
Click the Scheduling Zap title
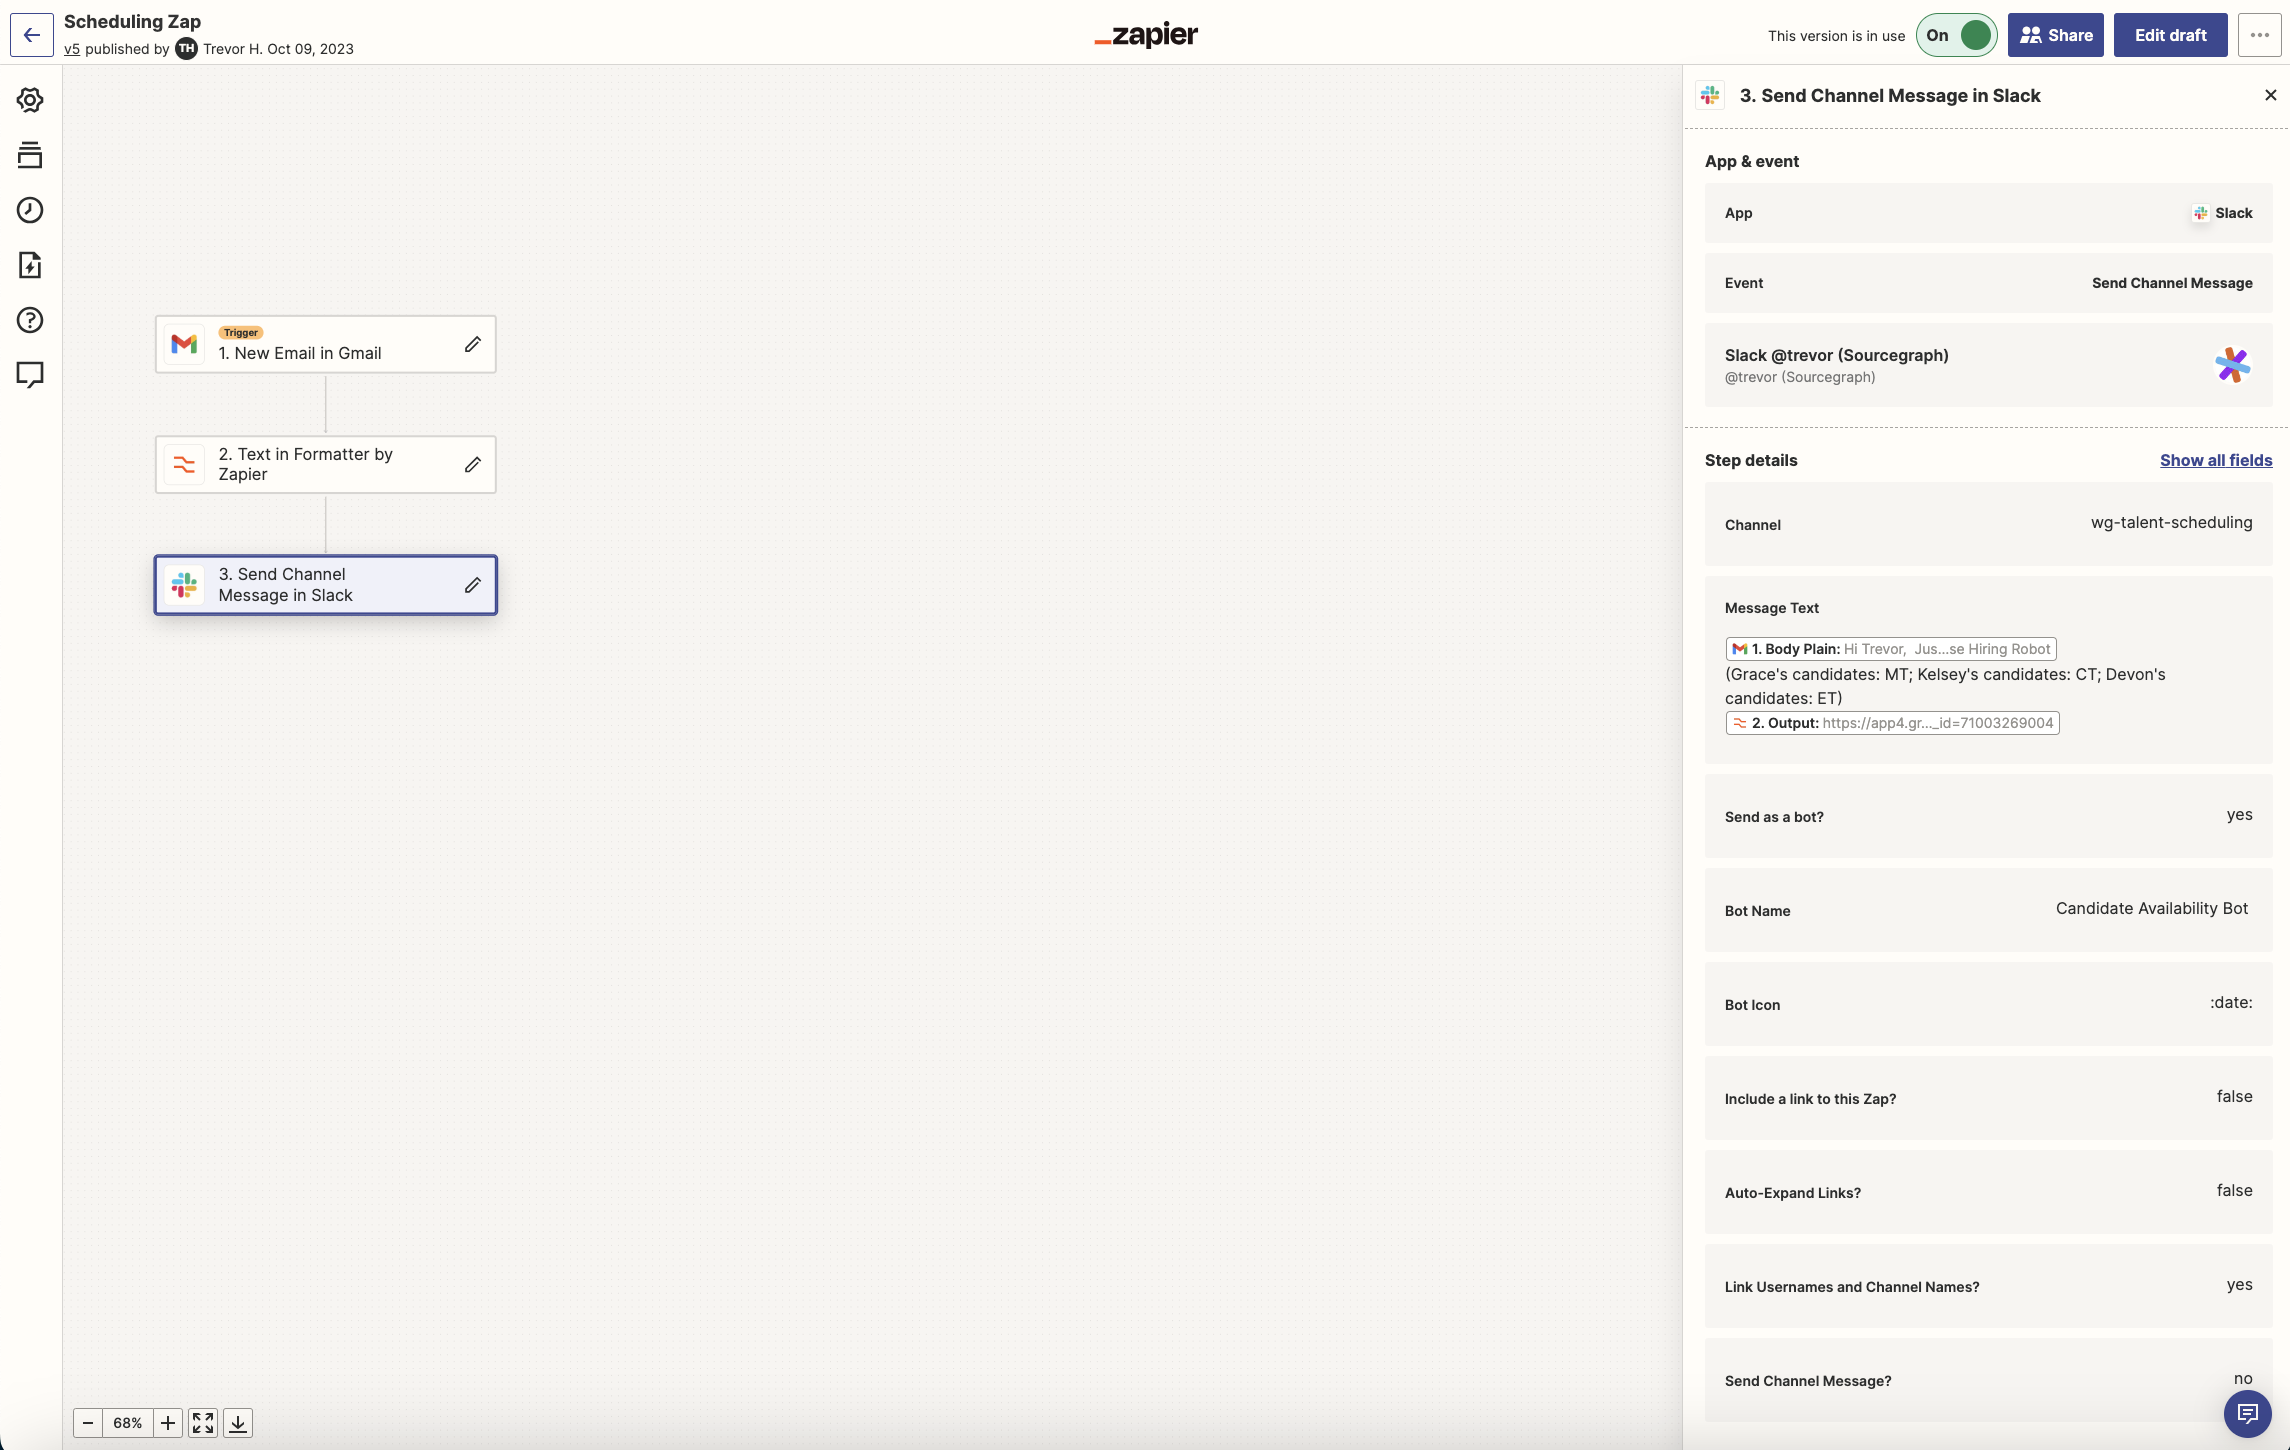tap(132, 22)
